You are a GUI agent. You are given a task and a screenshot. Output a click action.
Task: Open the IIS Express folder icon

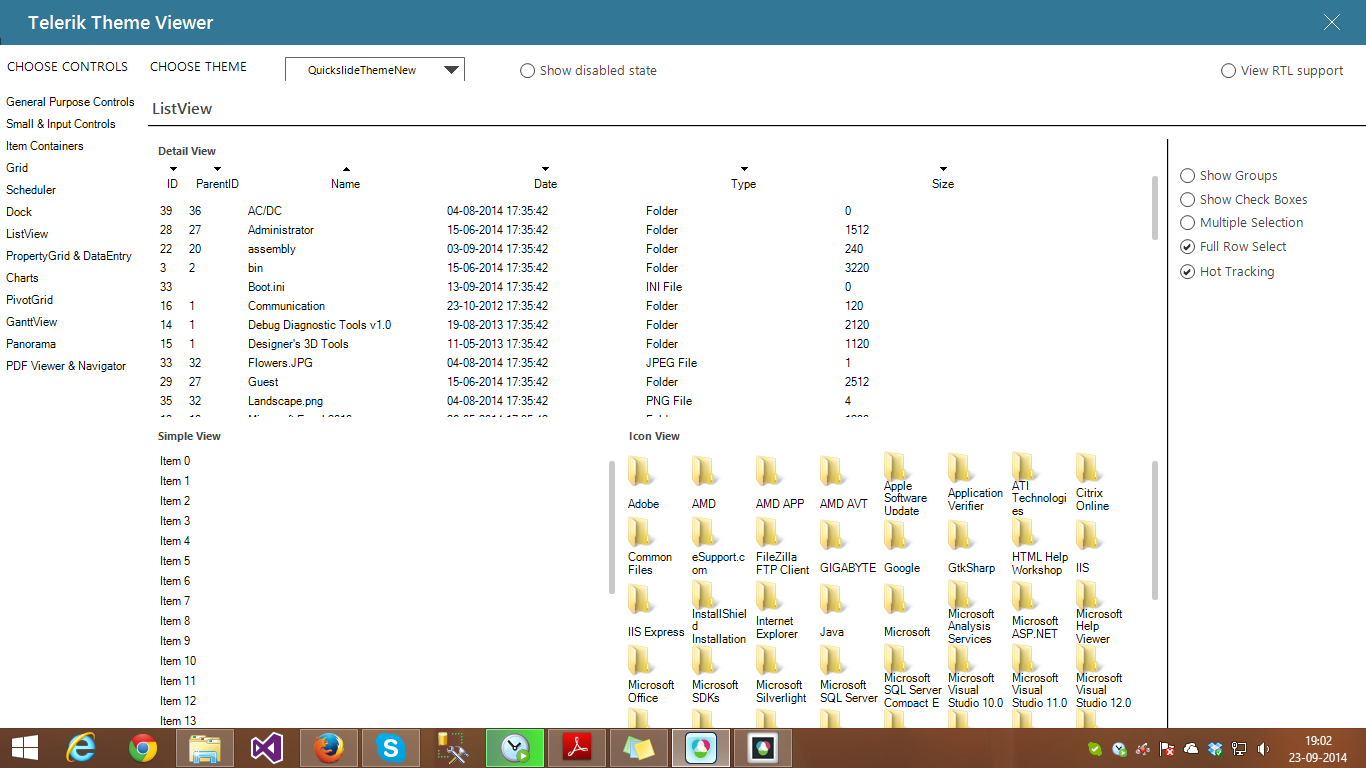tap(641, 599)
